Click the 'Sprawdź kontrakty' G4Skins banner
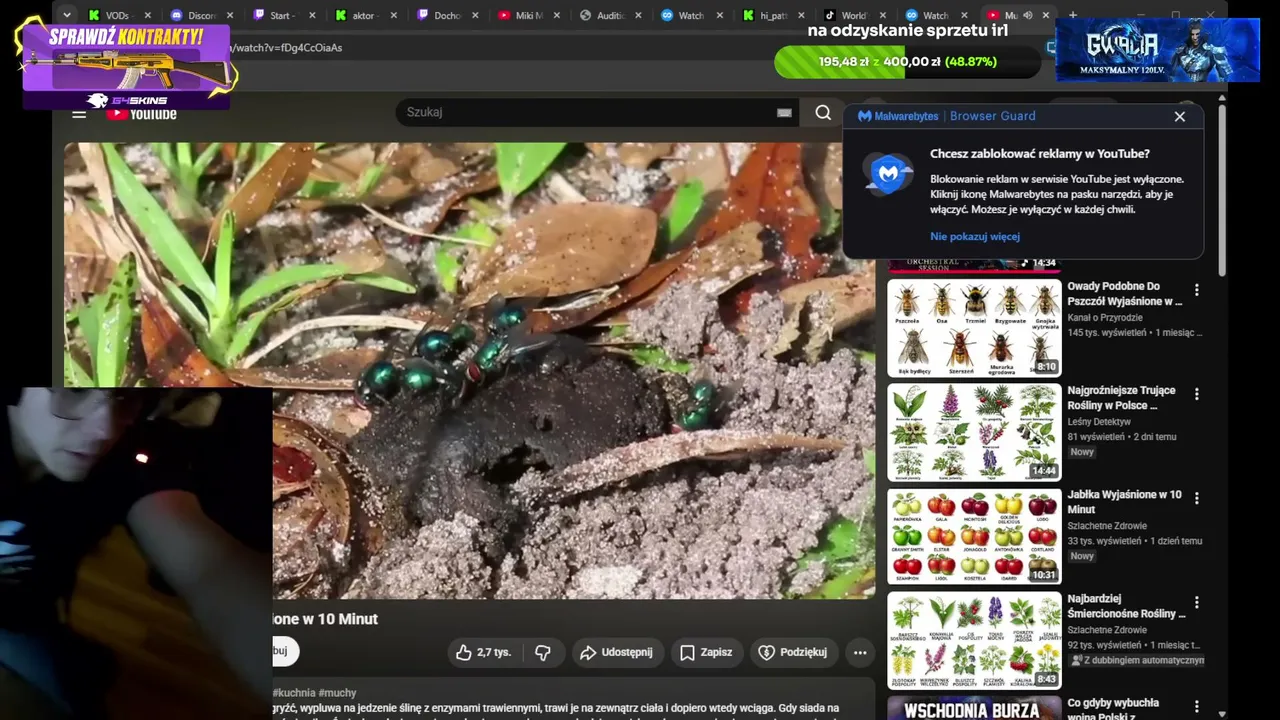Screen dimensions: 1280x720 (128, 65)
